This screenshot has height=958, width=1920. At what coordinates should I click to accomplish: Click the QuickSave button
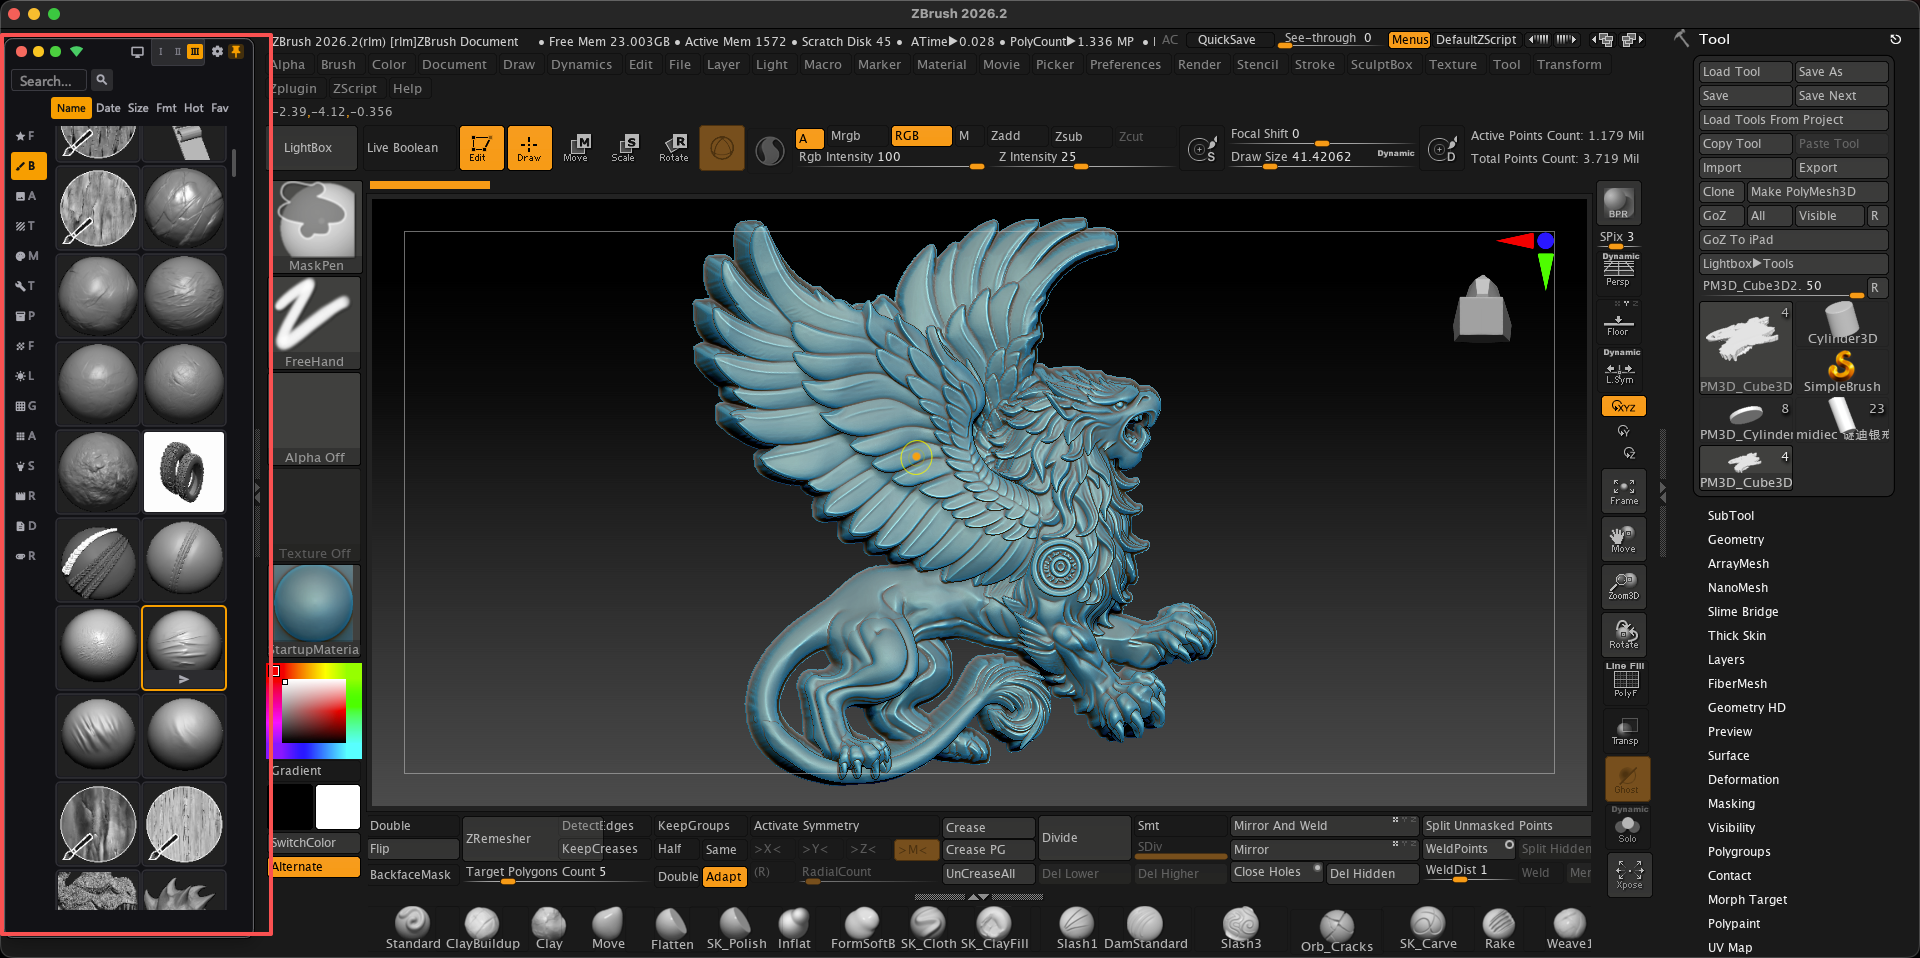pyautogui.click(x=1226, y=40)
